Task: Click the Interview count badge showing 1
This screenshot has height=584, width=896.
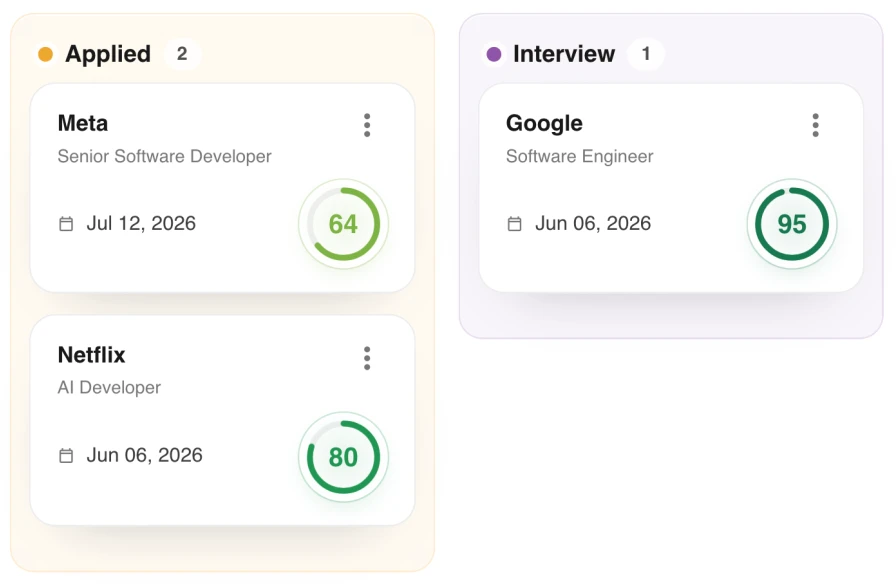Action: (x=646, y=54)
